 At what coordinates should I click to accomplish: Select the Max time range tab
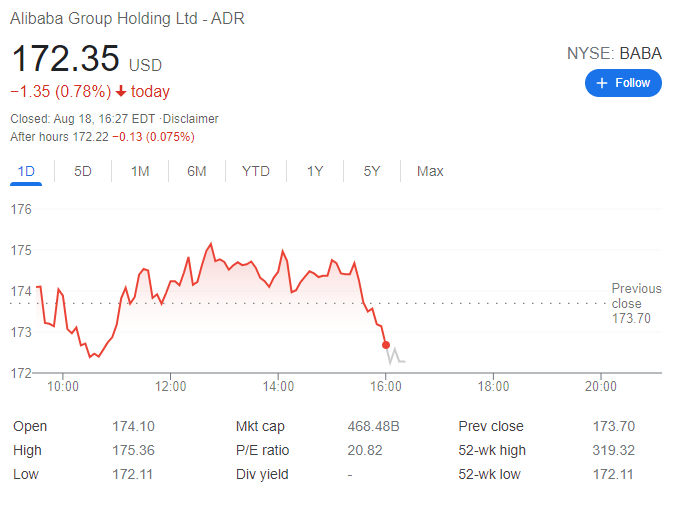pos(430,171)
